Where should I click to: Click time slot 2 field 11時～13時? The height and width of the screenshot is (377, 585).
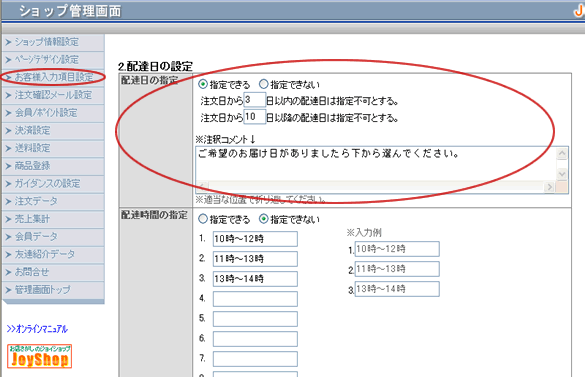pyautogui.click(x=255, y=259)
